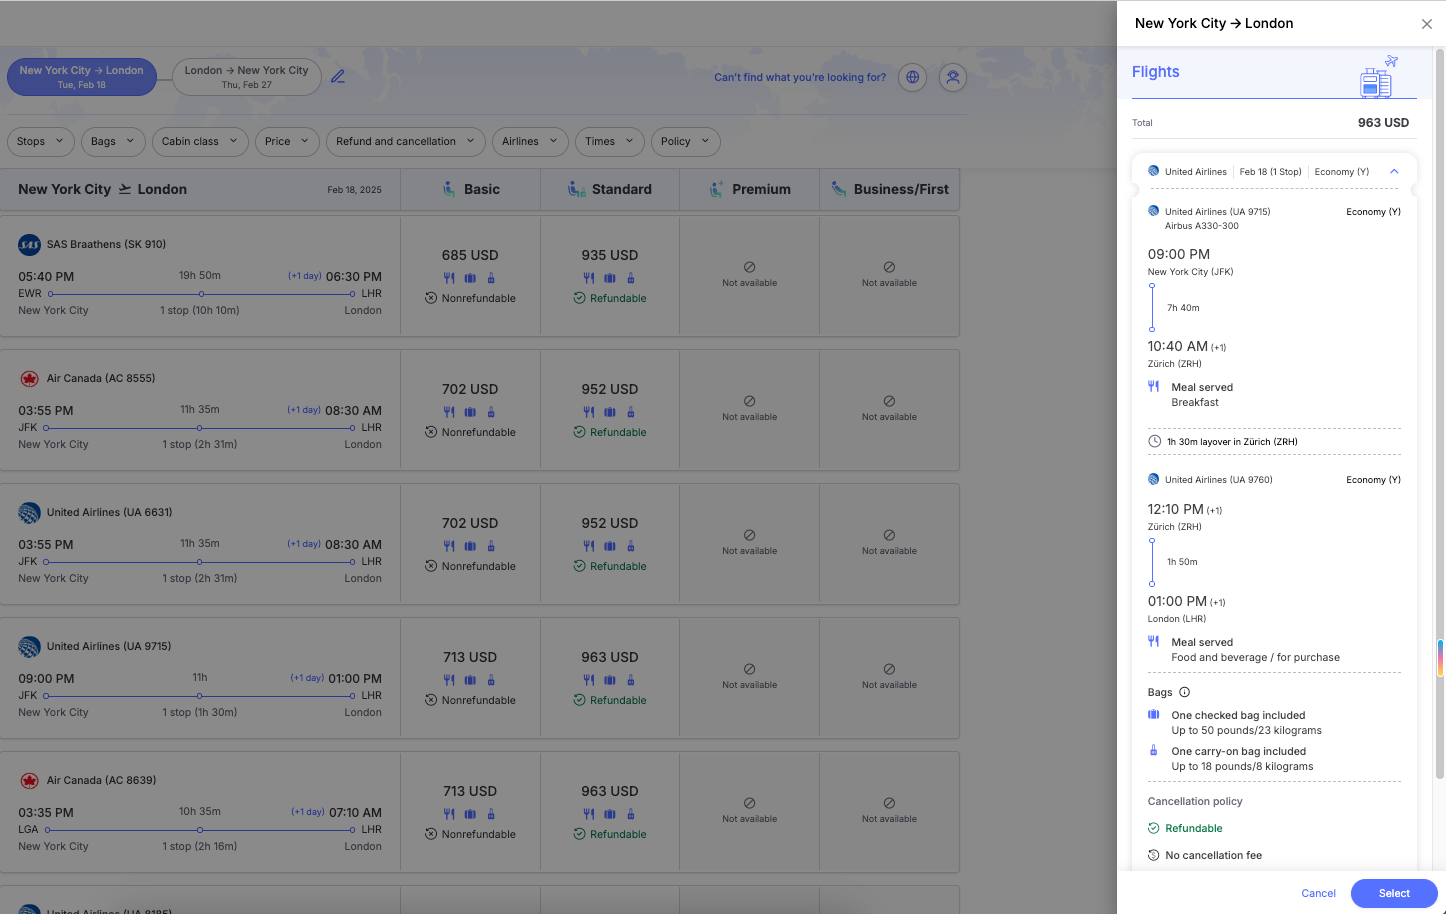Open the Cabin class filter dropdown

200,141
